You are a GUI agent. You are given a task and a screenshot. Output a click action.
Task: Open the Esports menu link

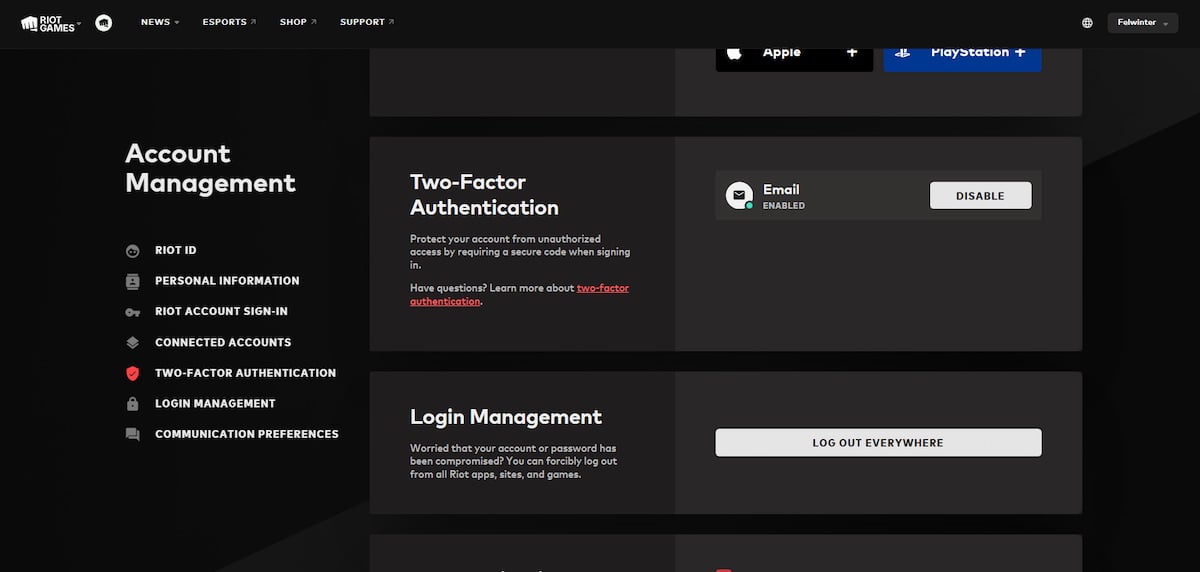[229, 22]
